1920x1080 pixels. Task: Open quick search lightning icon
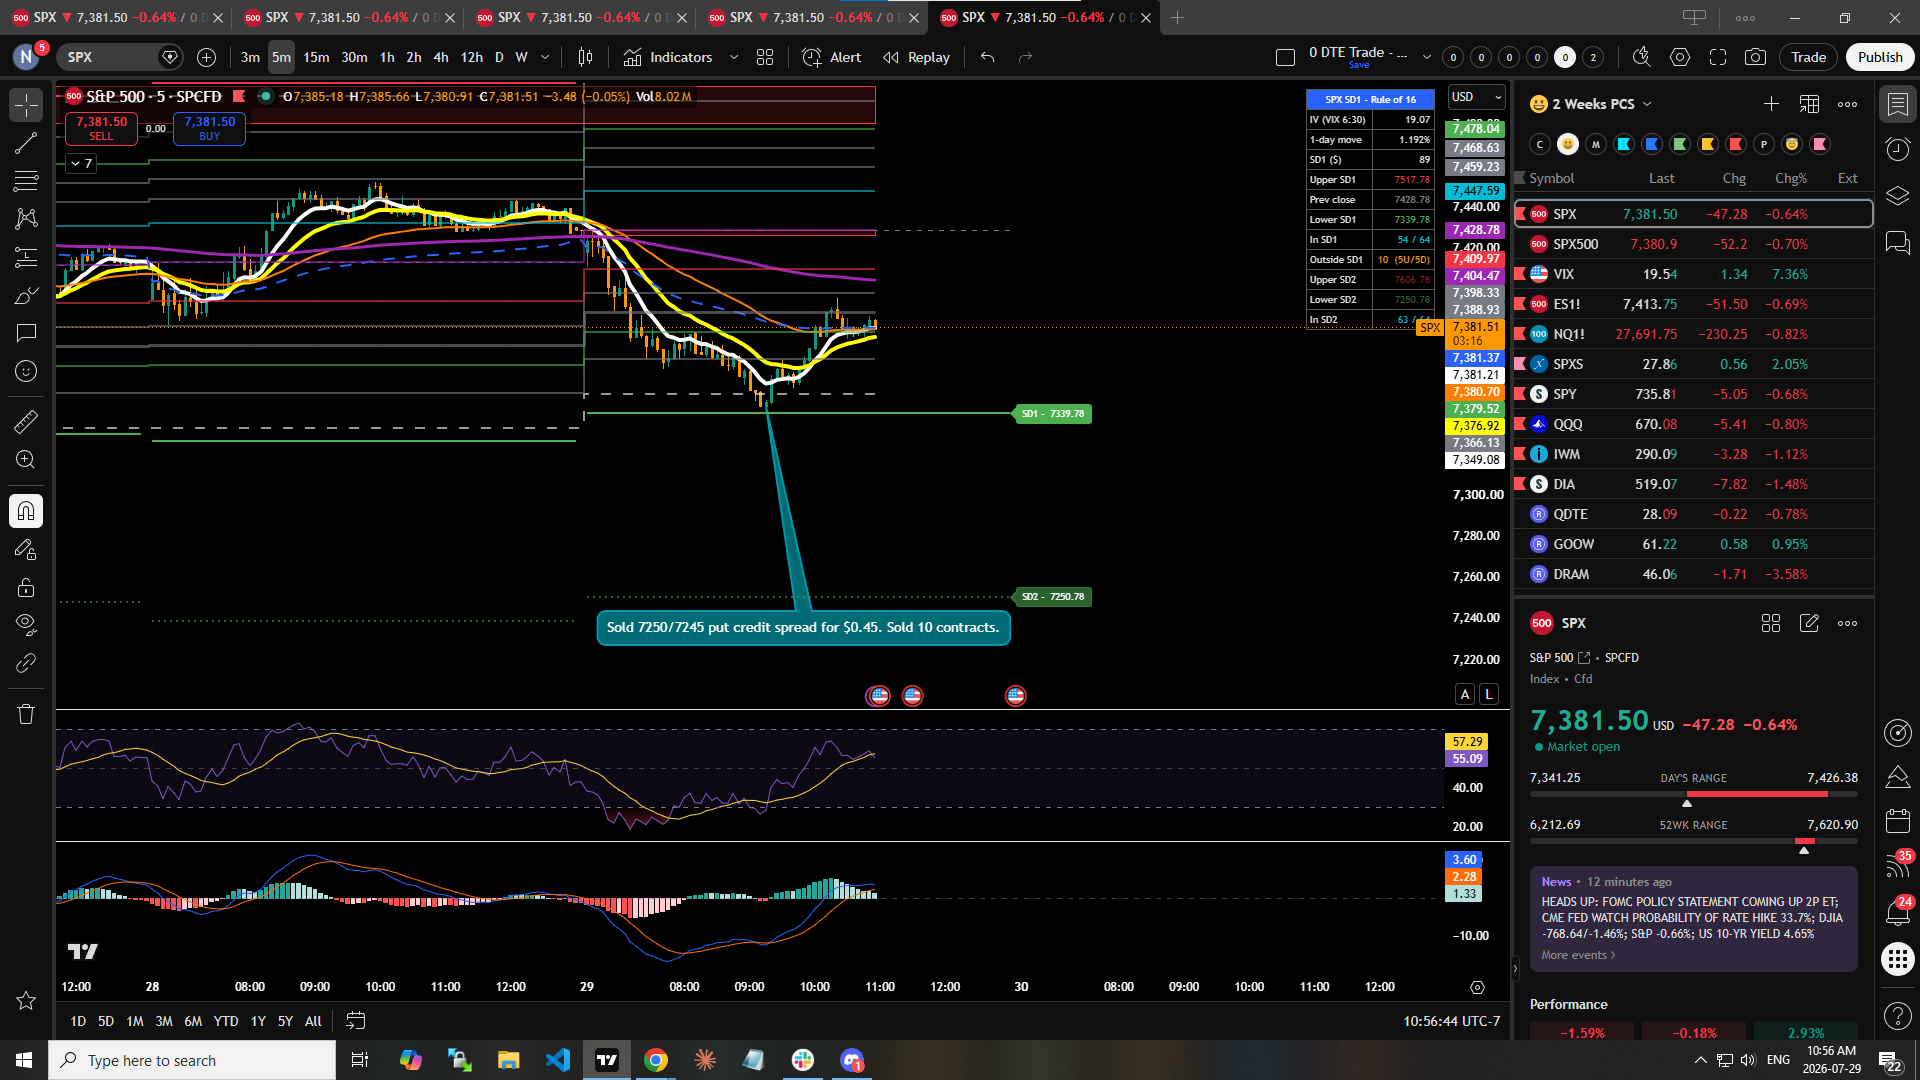click(x=1641, y=57)
